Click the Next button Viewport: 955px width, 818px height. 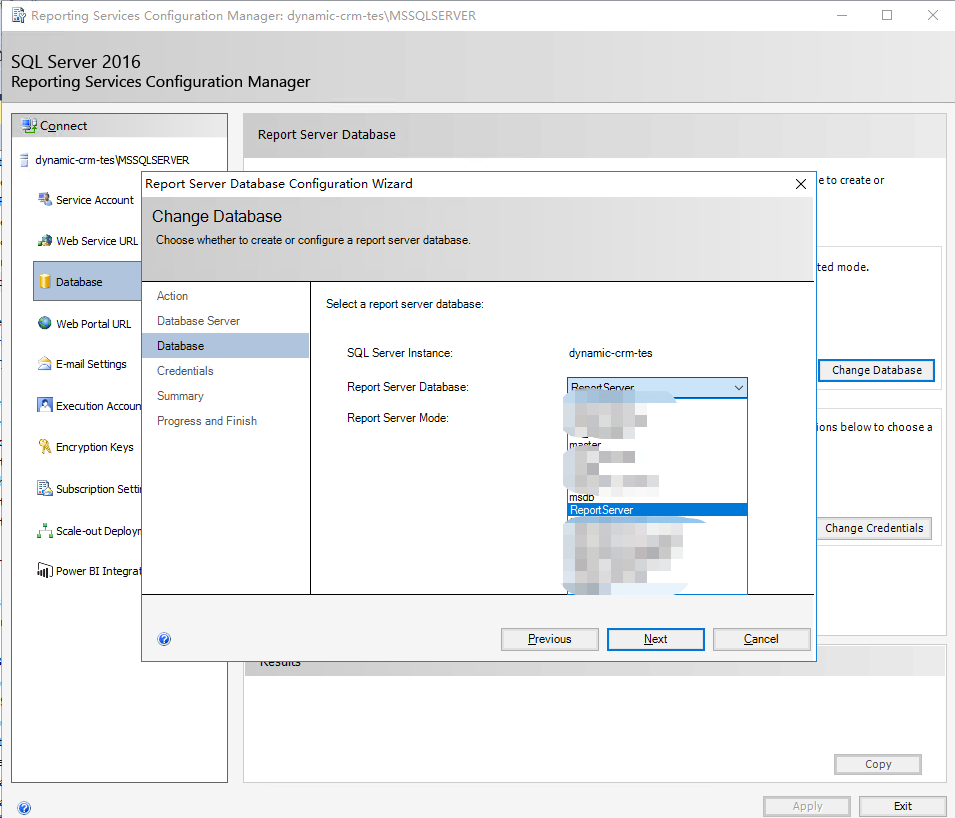(655, 639)
